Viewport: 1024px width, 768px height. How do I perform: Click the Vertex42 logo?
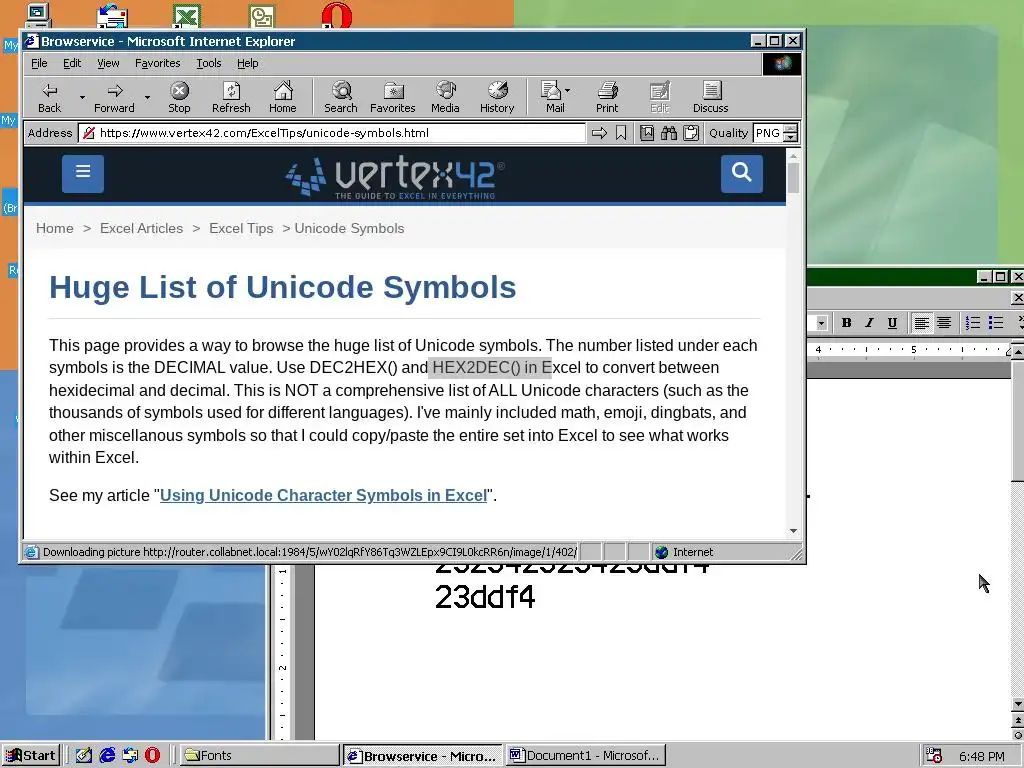(x=395, y=176)
